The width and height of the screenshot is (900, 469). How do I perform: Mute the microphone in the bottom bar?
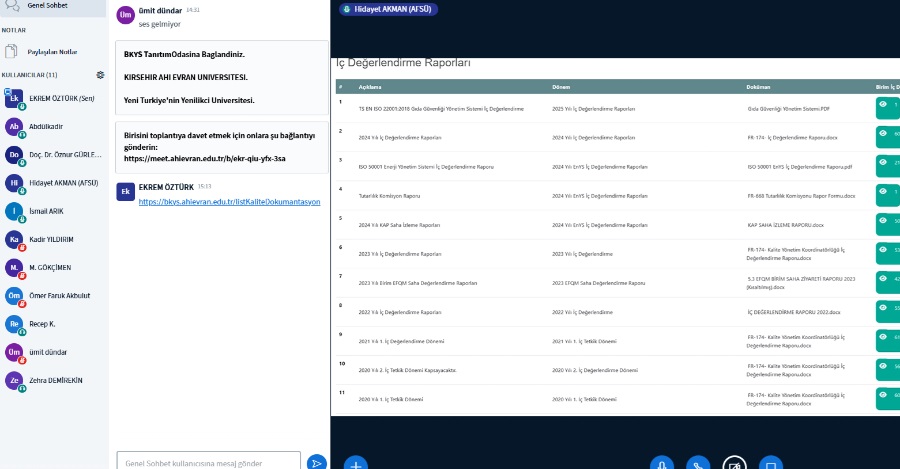[x=662, y=464]
